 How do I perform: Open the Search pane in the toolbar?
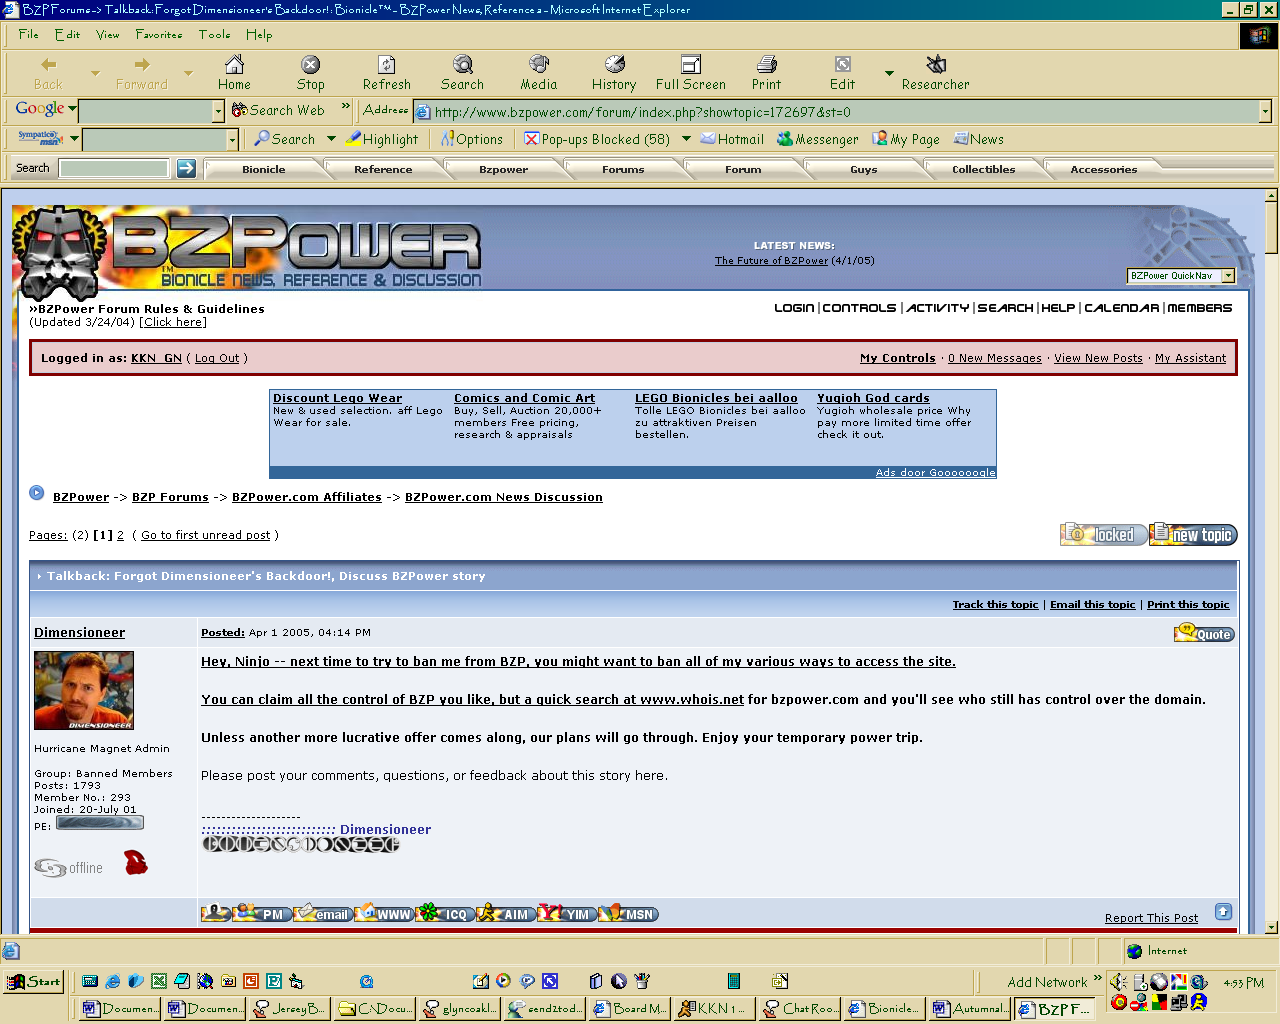point(462,74)
